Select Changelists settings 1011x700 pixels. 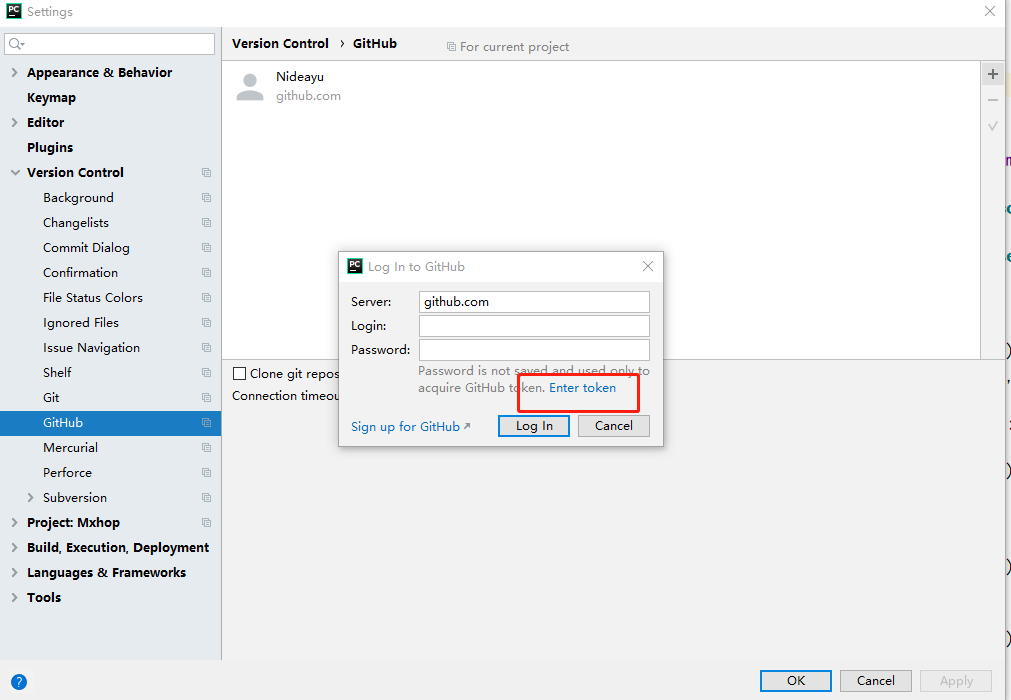point(75,223)
